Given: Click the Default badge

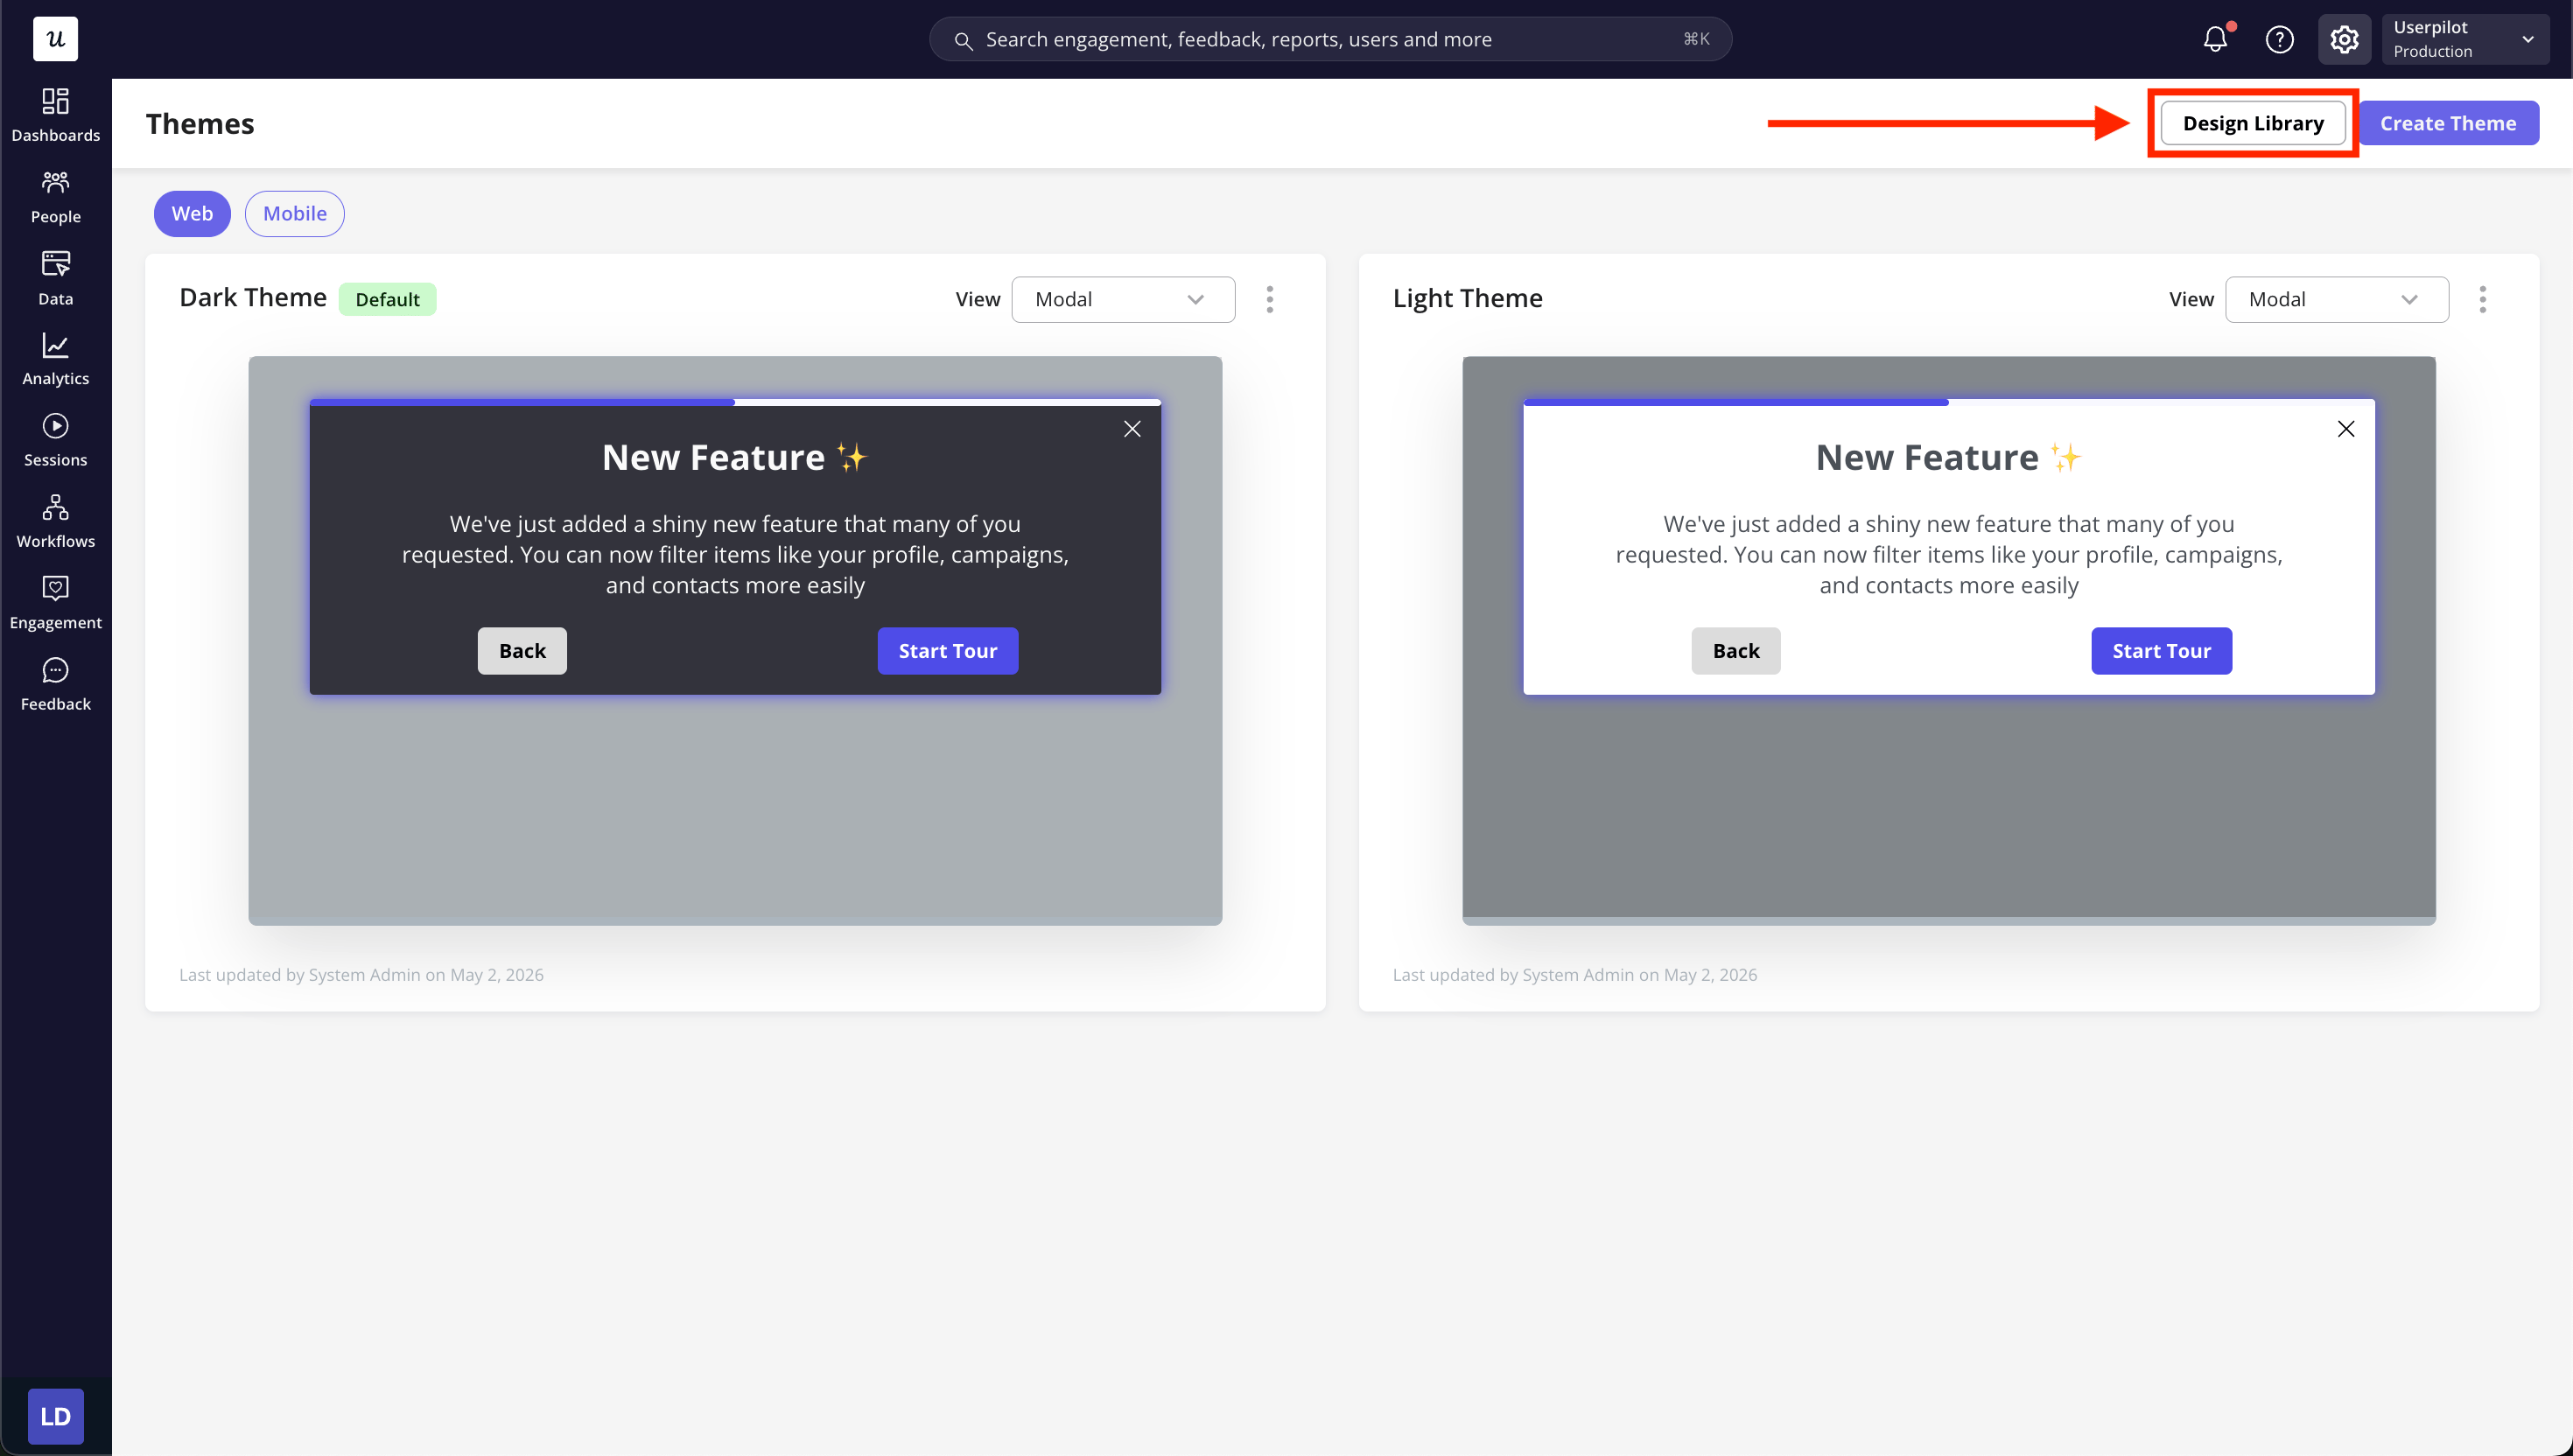Looking at the screenshot, I should [x=387, y=299].
